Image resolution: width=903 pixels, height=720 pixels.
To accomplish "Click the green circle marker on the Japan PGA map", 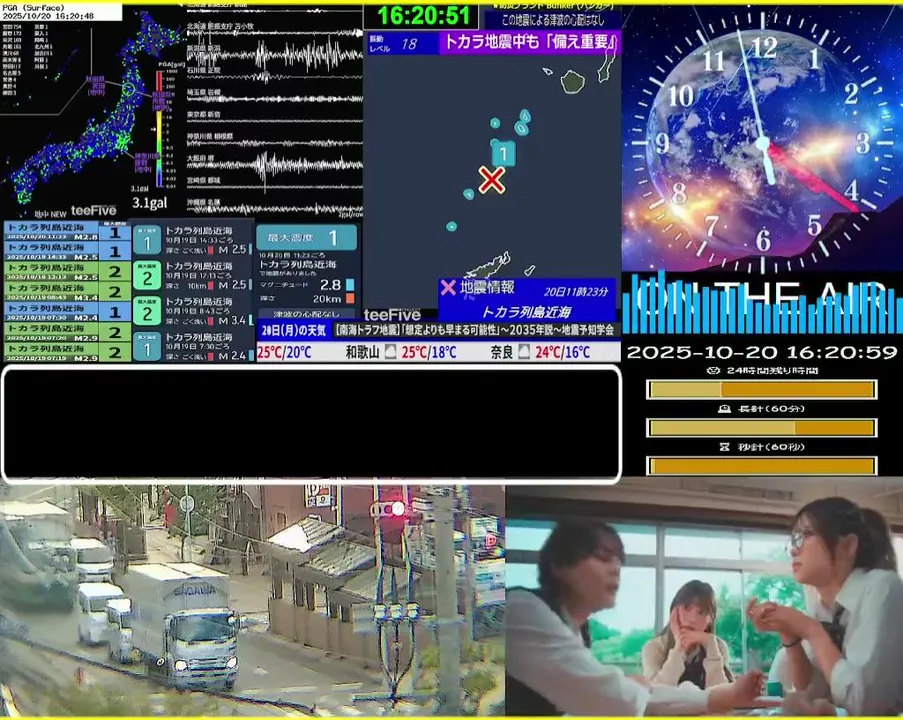I will 129,89.
